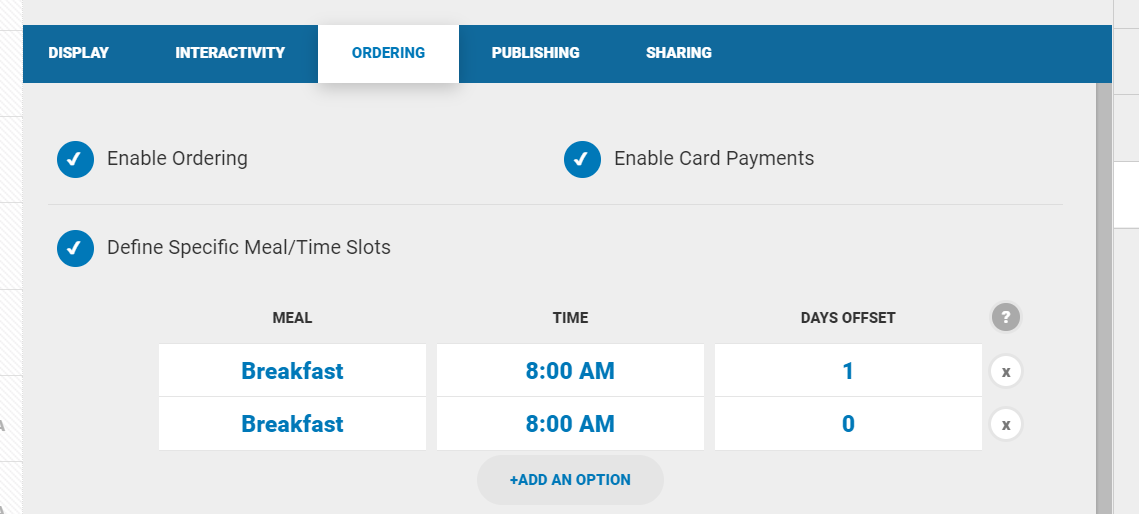Go to the Publishing tab
The height and width of the screenshot is (514, 1139).
tap(535, 53)
